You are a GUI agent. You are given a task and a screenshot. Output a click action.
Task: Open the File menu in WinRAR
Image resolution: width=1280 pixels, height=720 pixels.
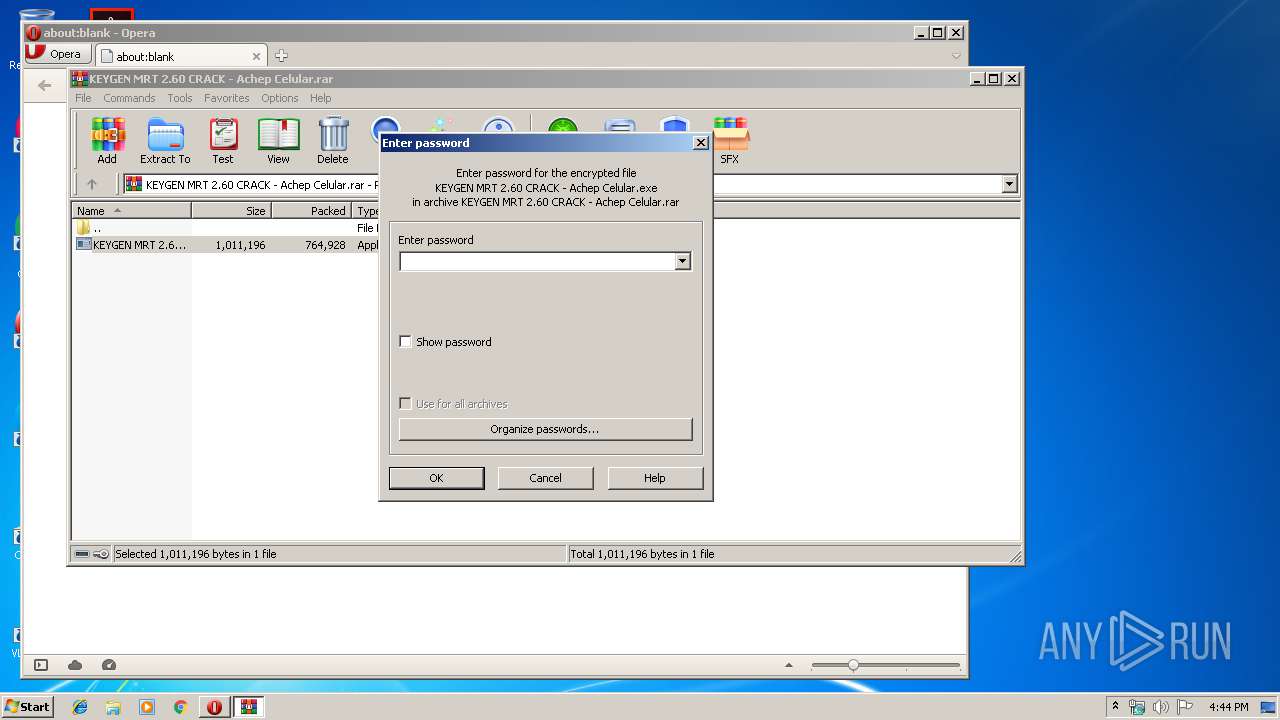(x=83, y=98)
